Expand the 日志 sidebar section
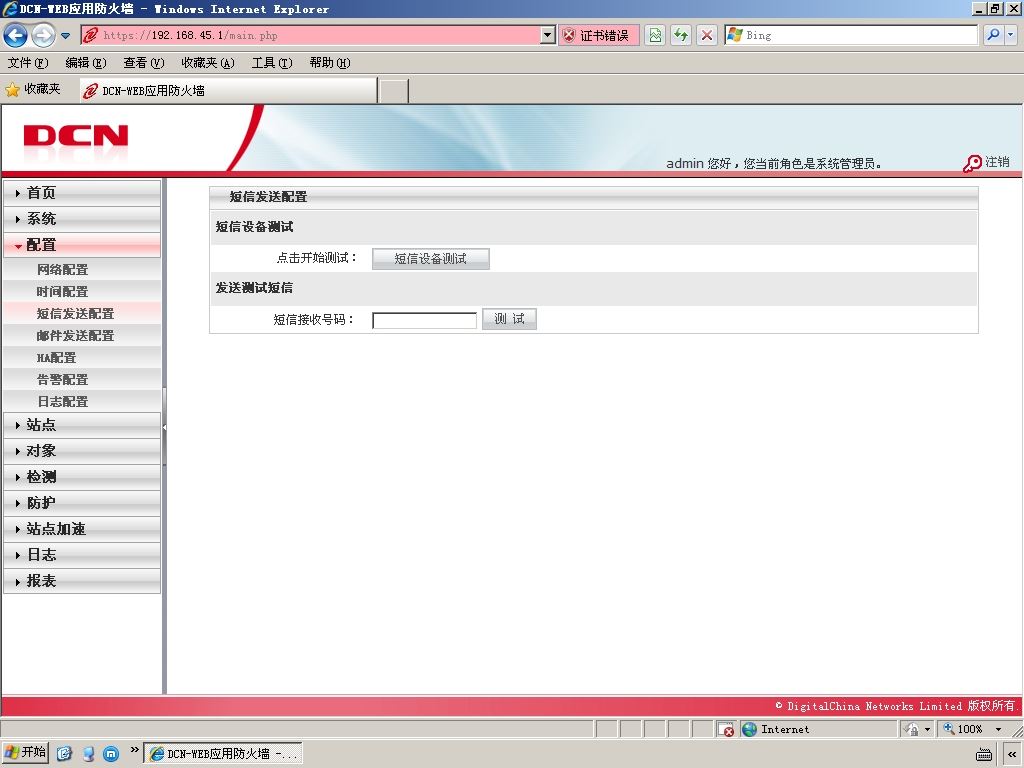 click(82, 555)
